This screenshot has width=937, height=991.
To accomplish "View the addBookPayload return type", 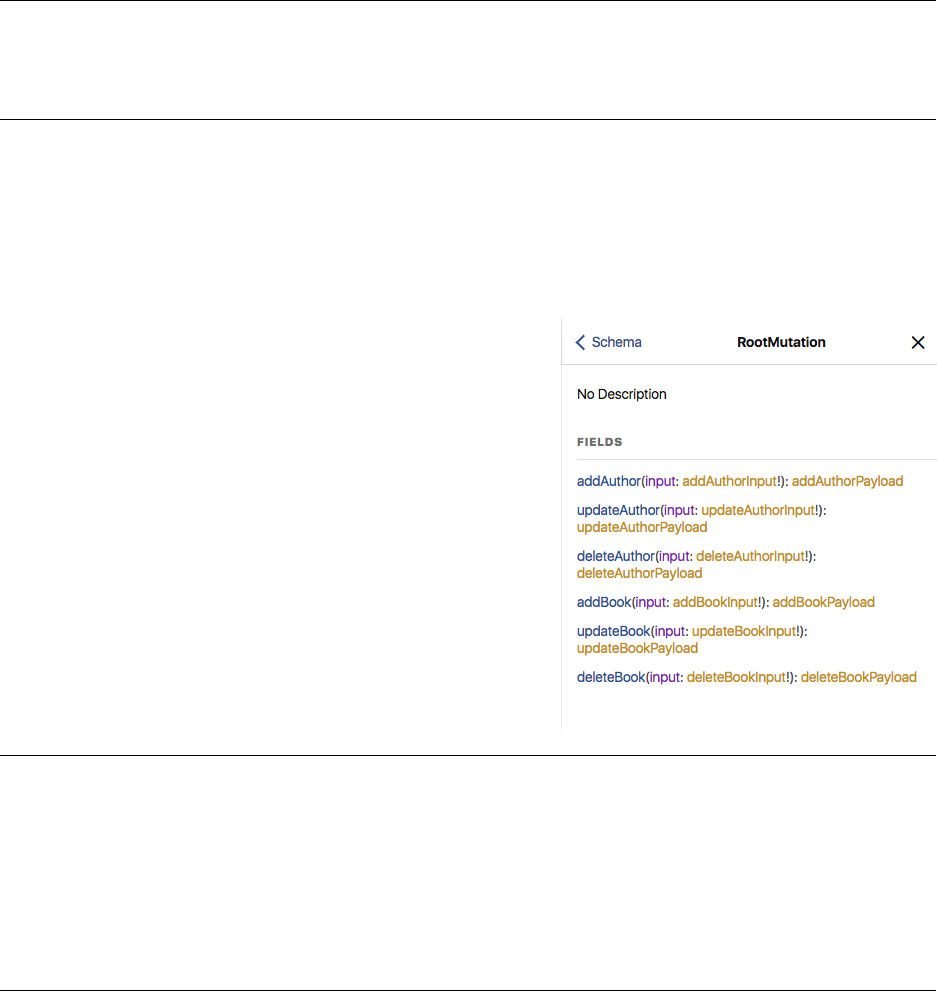I will coord(823,602).
